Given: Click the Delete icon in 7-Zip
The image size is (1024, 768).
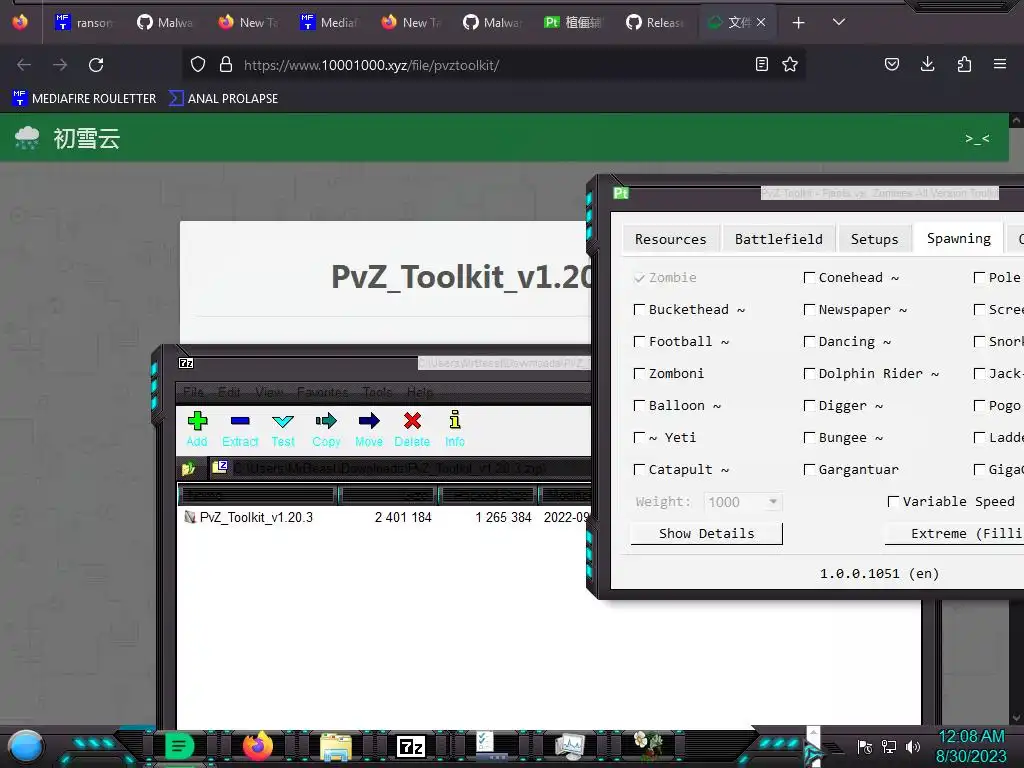Looking at the screenshot, I should tap(412, 429).
